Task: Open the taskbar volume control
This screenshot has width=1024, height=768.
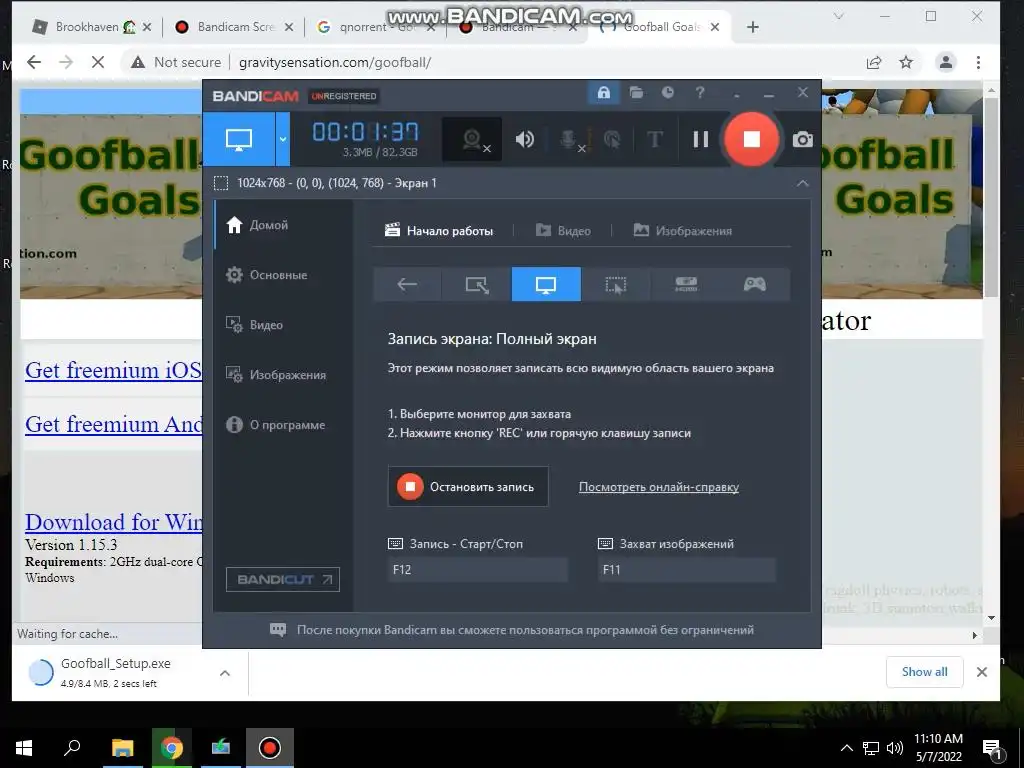Action: pyautogui.click(x=895, y=748)
